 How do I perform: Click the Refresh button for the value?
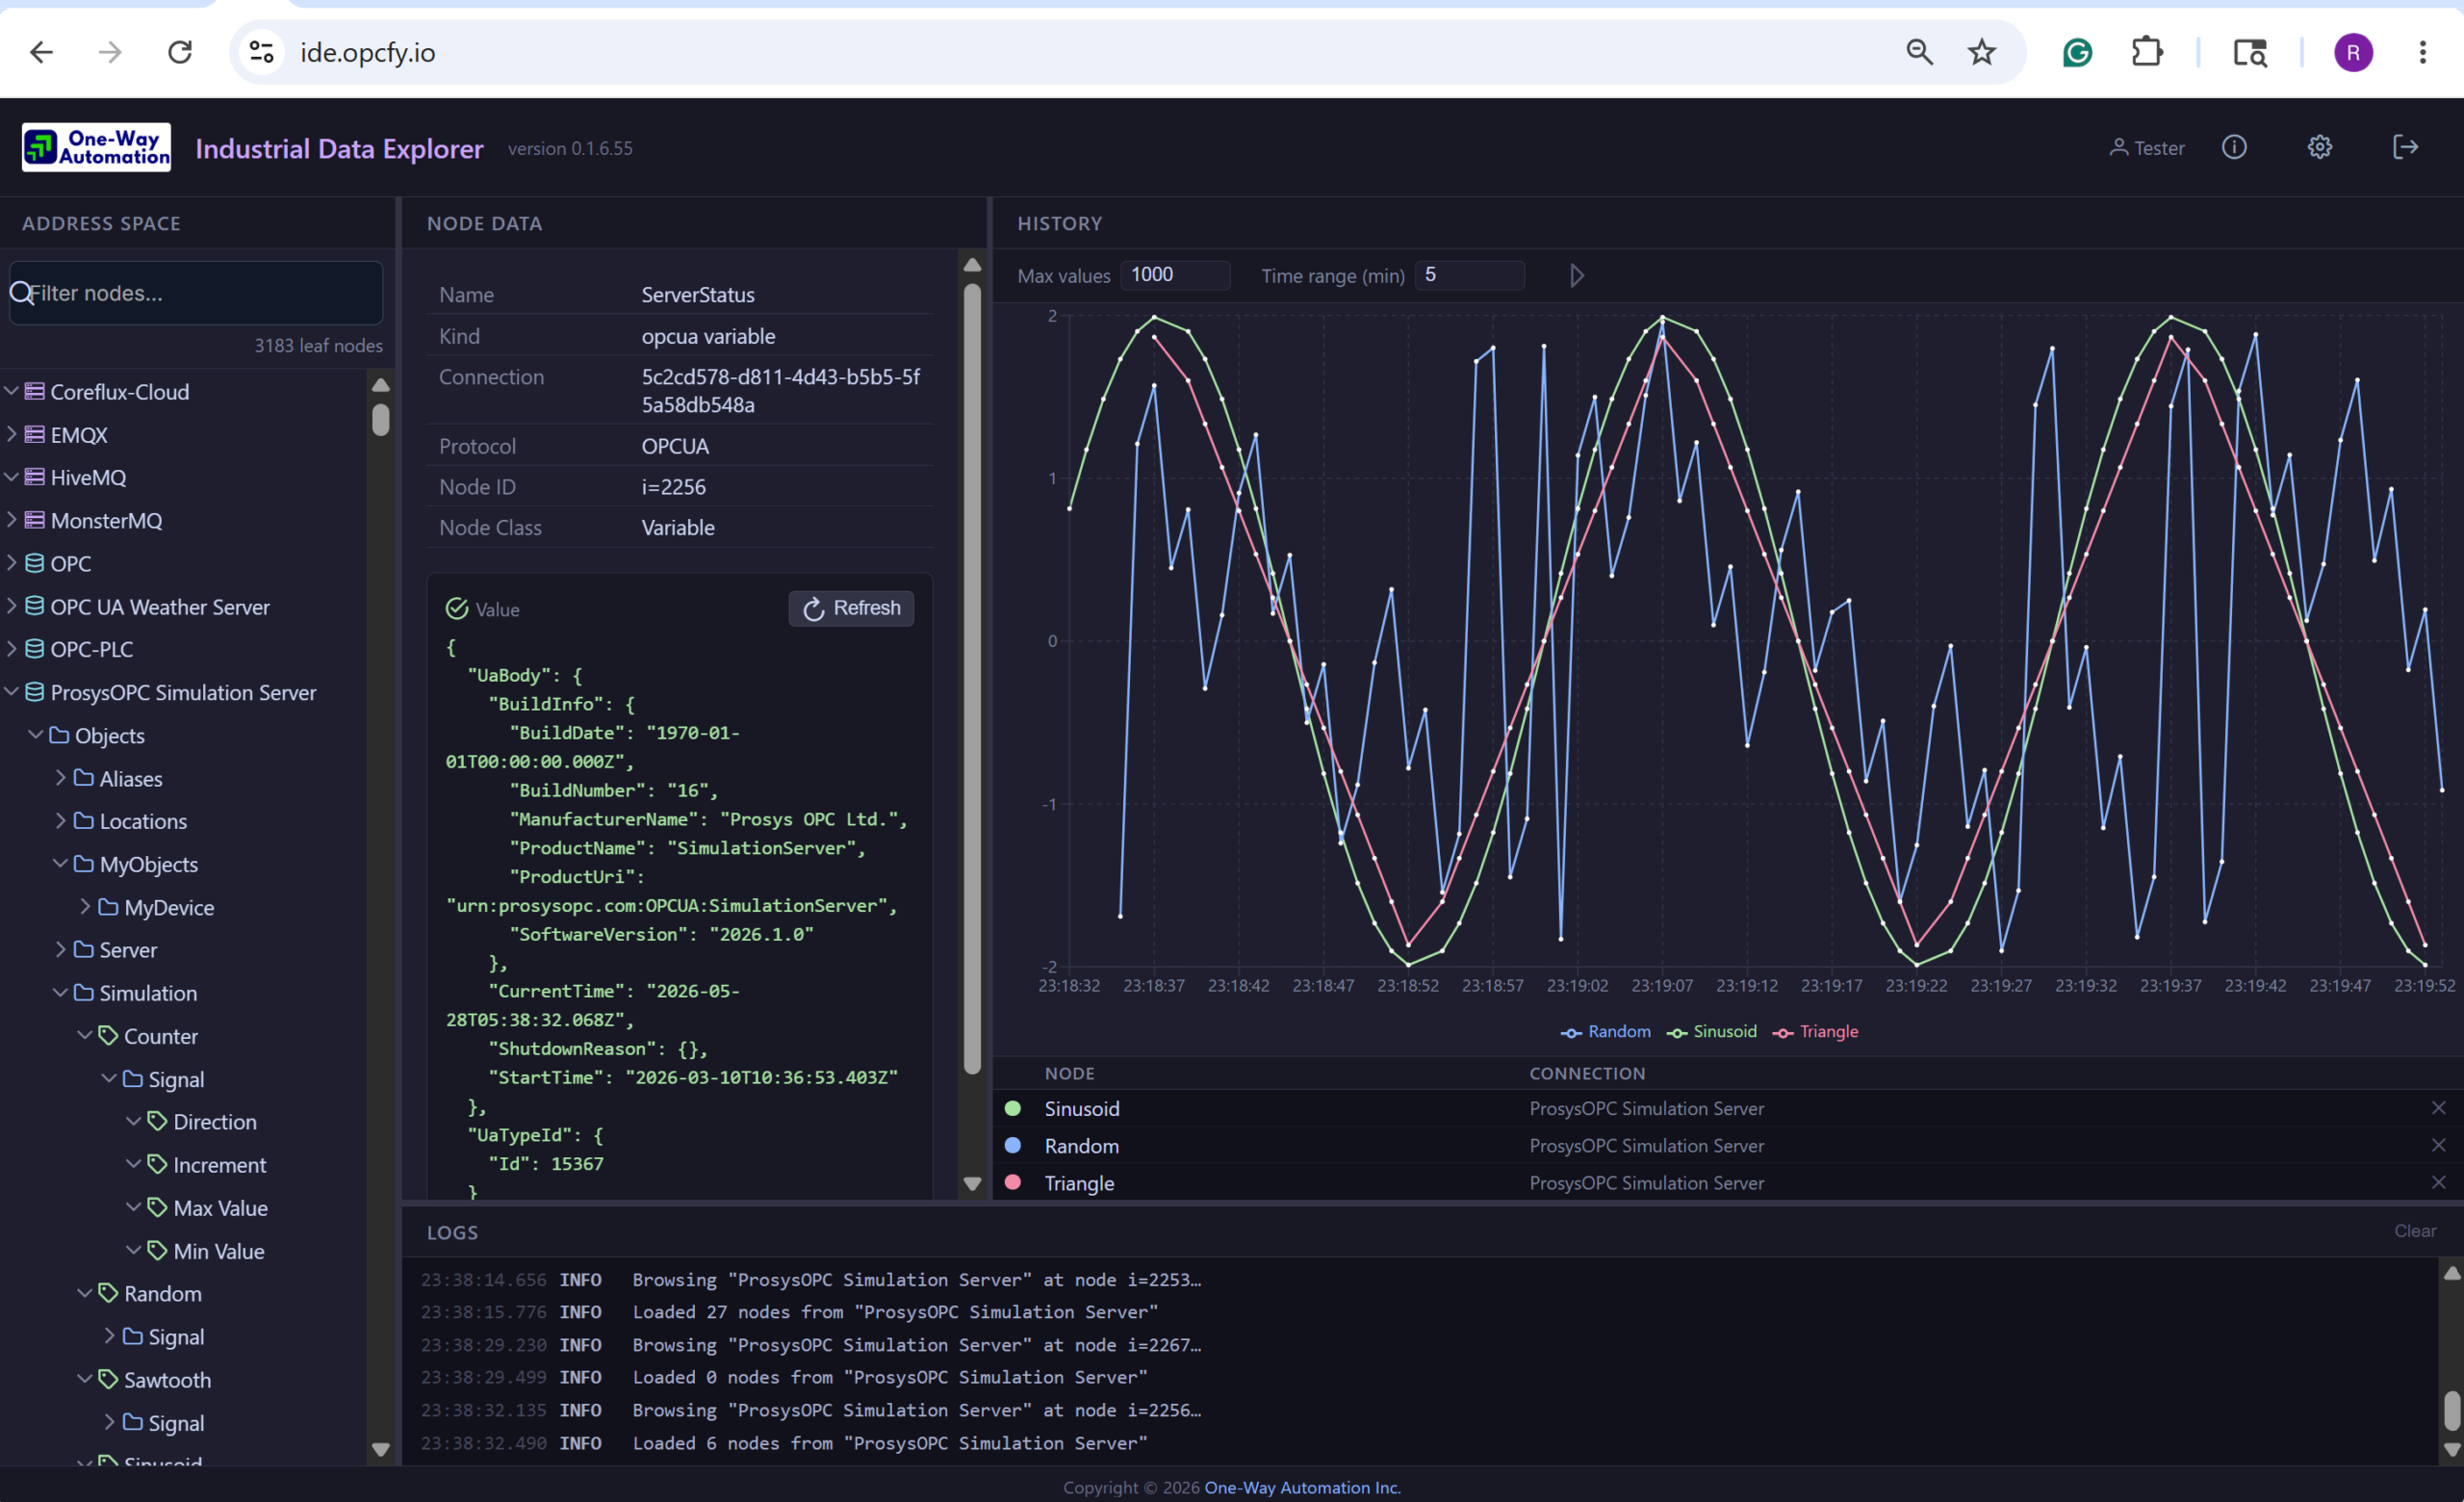pyautogui.click(x=851, y=608)
